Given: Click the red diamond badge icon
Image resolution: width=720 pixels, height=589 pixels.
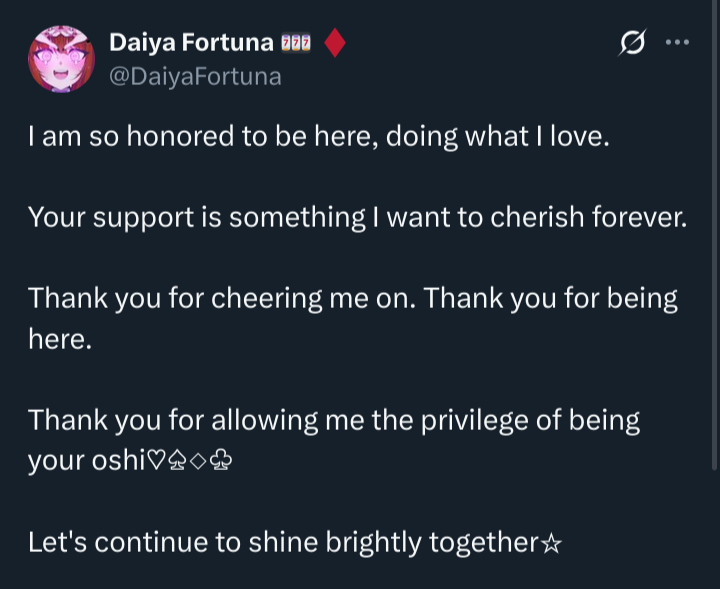Looking at the screenshot, I should [x=336, y=43].
